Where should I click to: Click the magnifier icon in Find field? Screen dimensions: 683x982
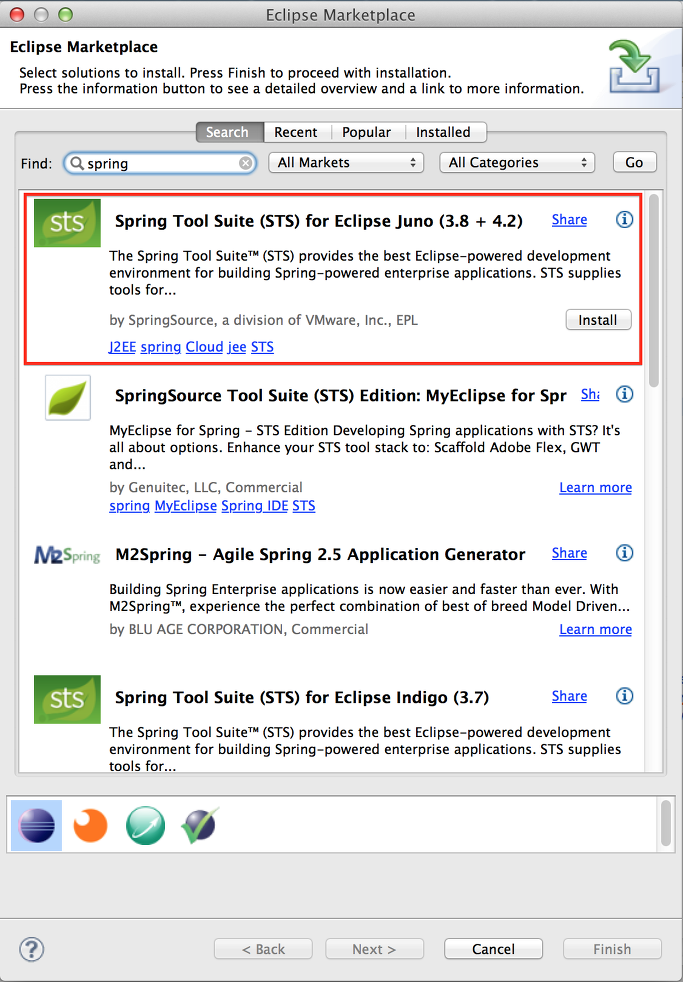point(76,163)
